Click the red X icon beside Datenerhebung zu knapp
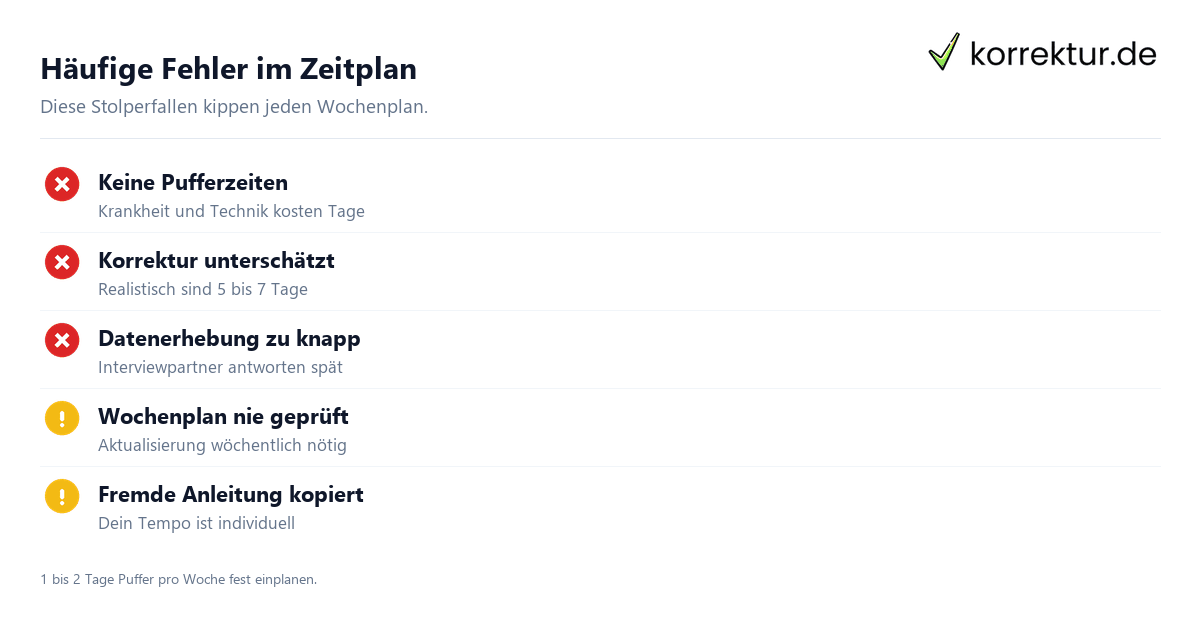The width and height of the screenshot is (1200, 630). 62,340
